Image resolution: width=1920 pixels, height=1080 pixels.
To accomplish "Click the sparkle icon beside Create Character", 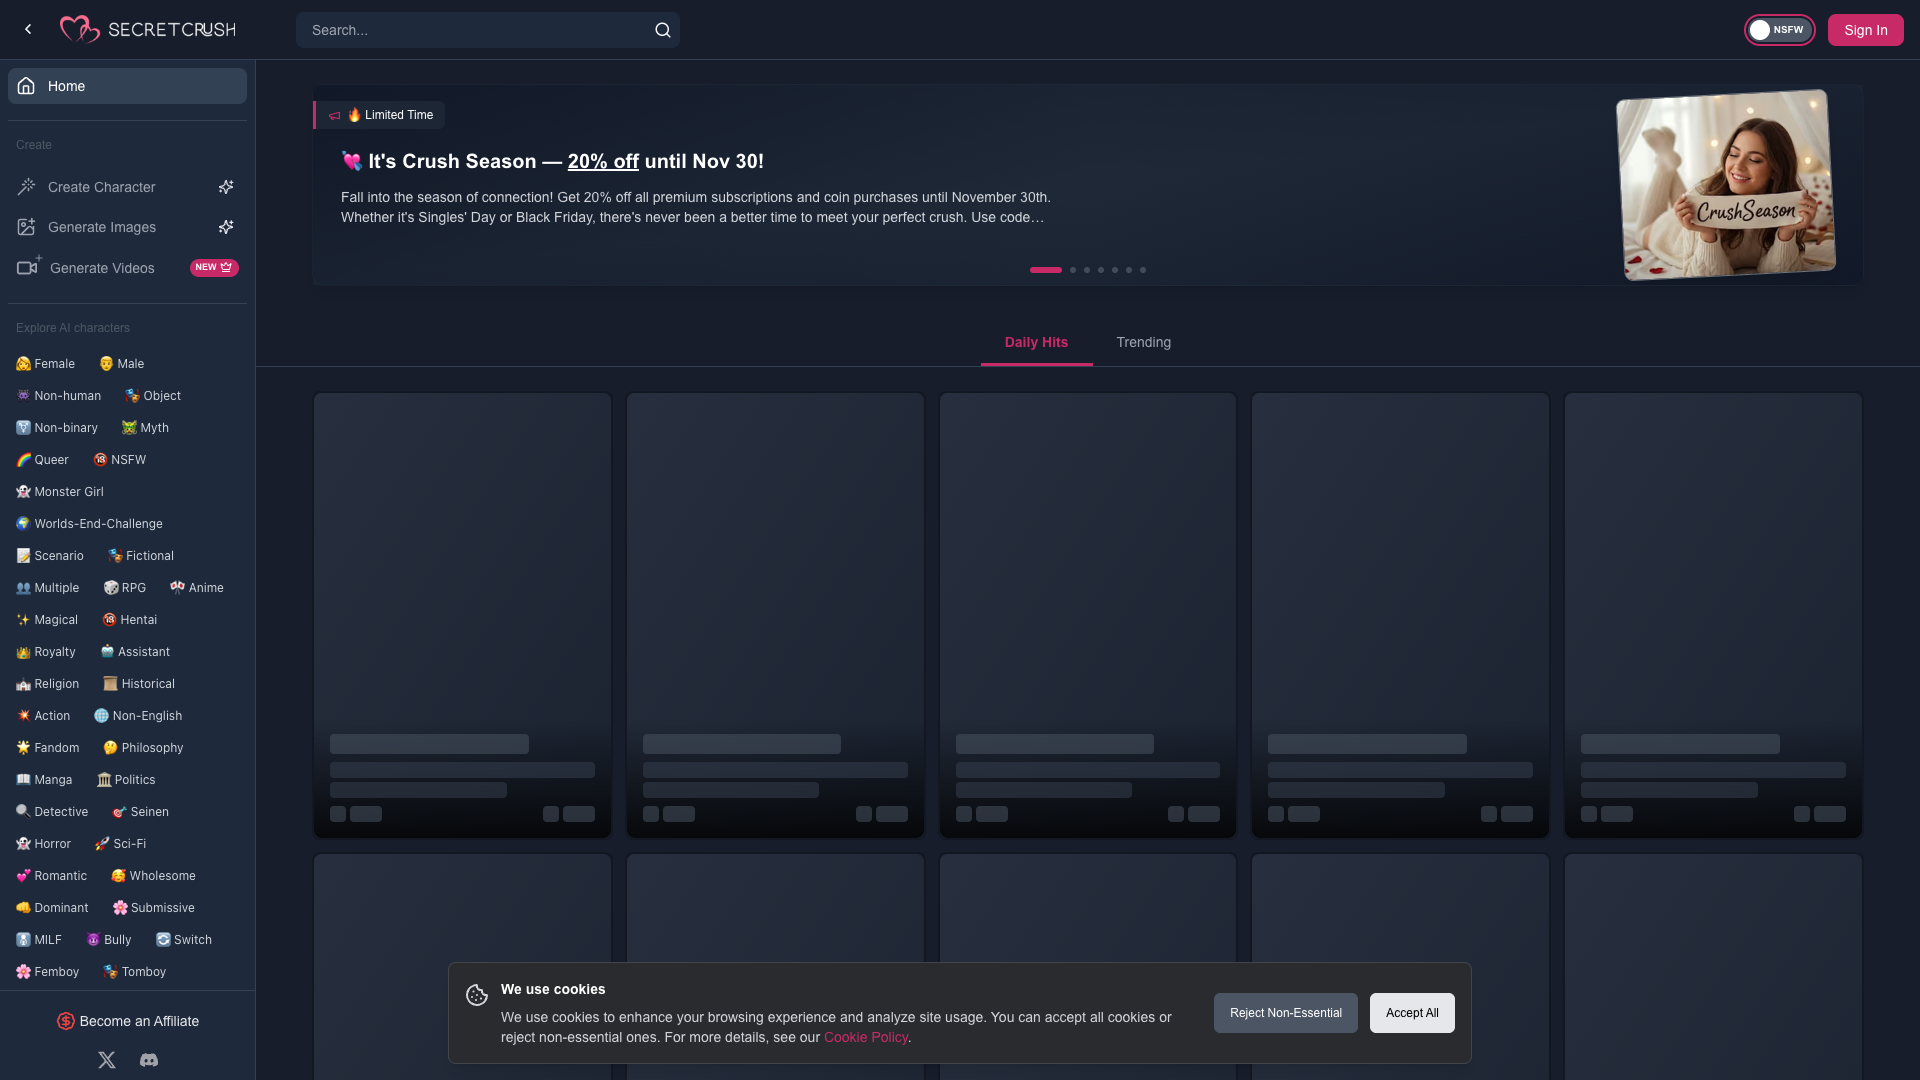I will [226, 187].
